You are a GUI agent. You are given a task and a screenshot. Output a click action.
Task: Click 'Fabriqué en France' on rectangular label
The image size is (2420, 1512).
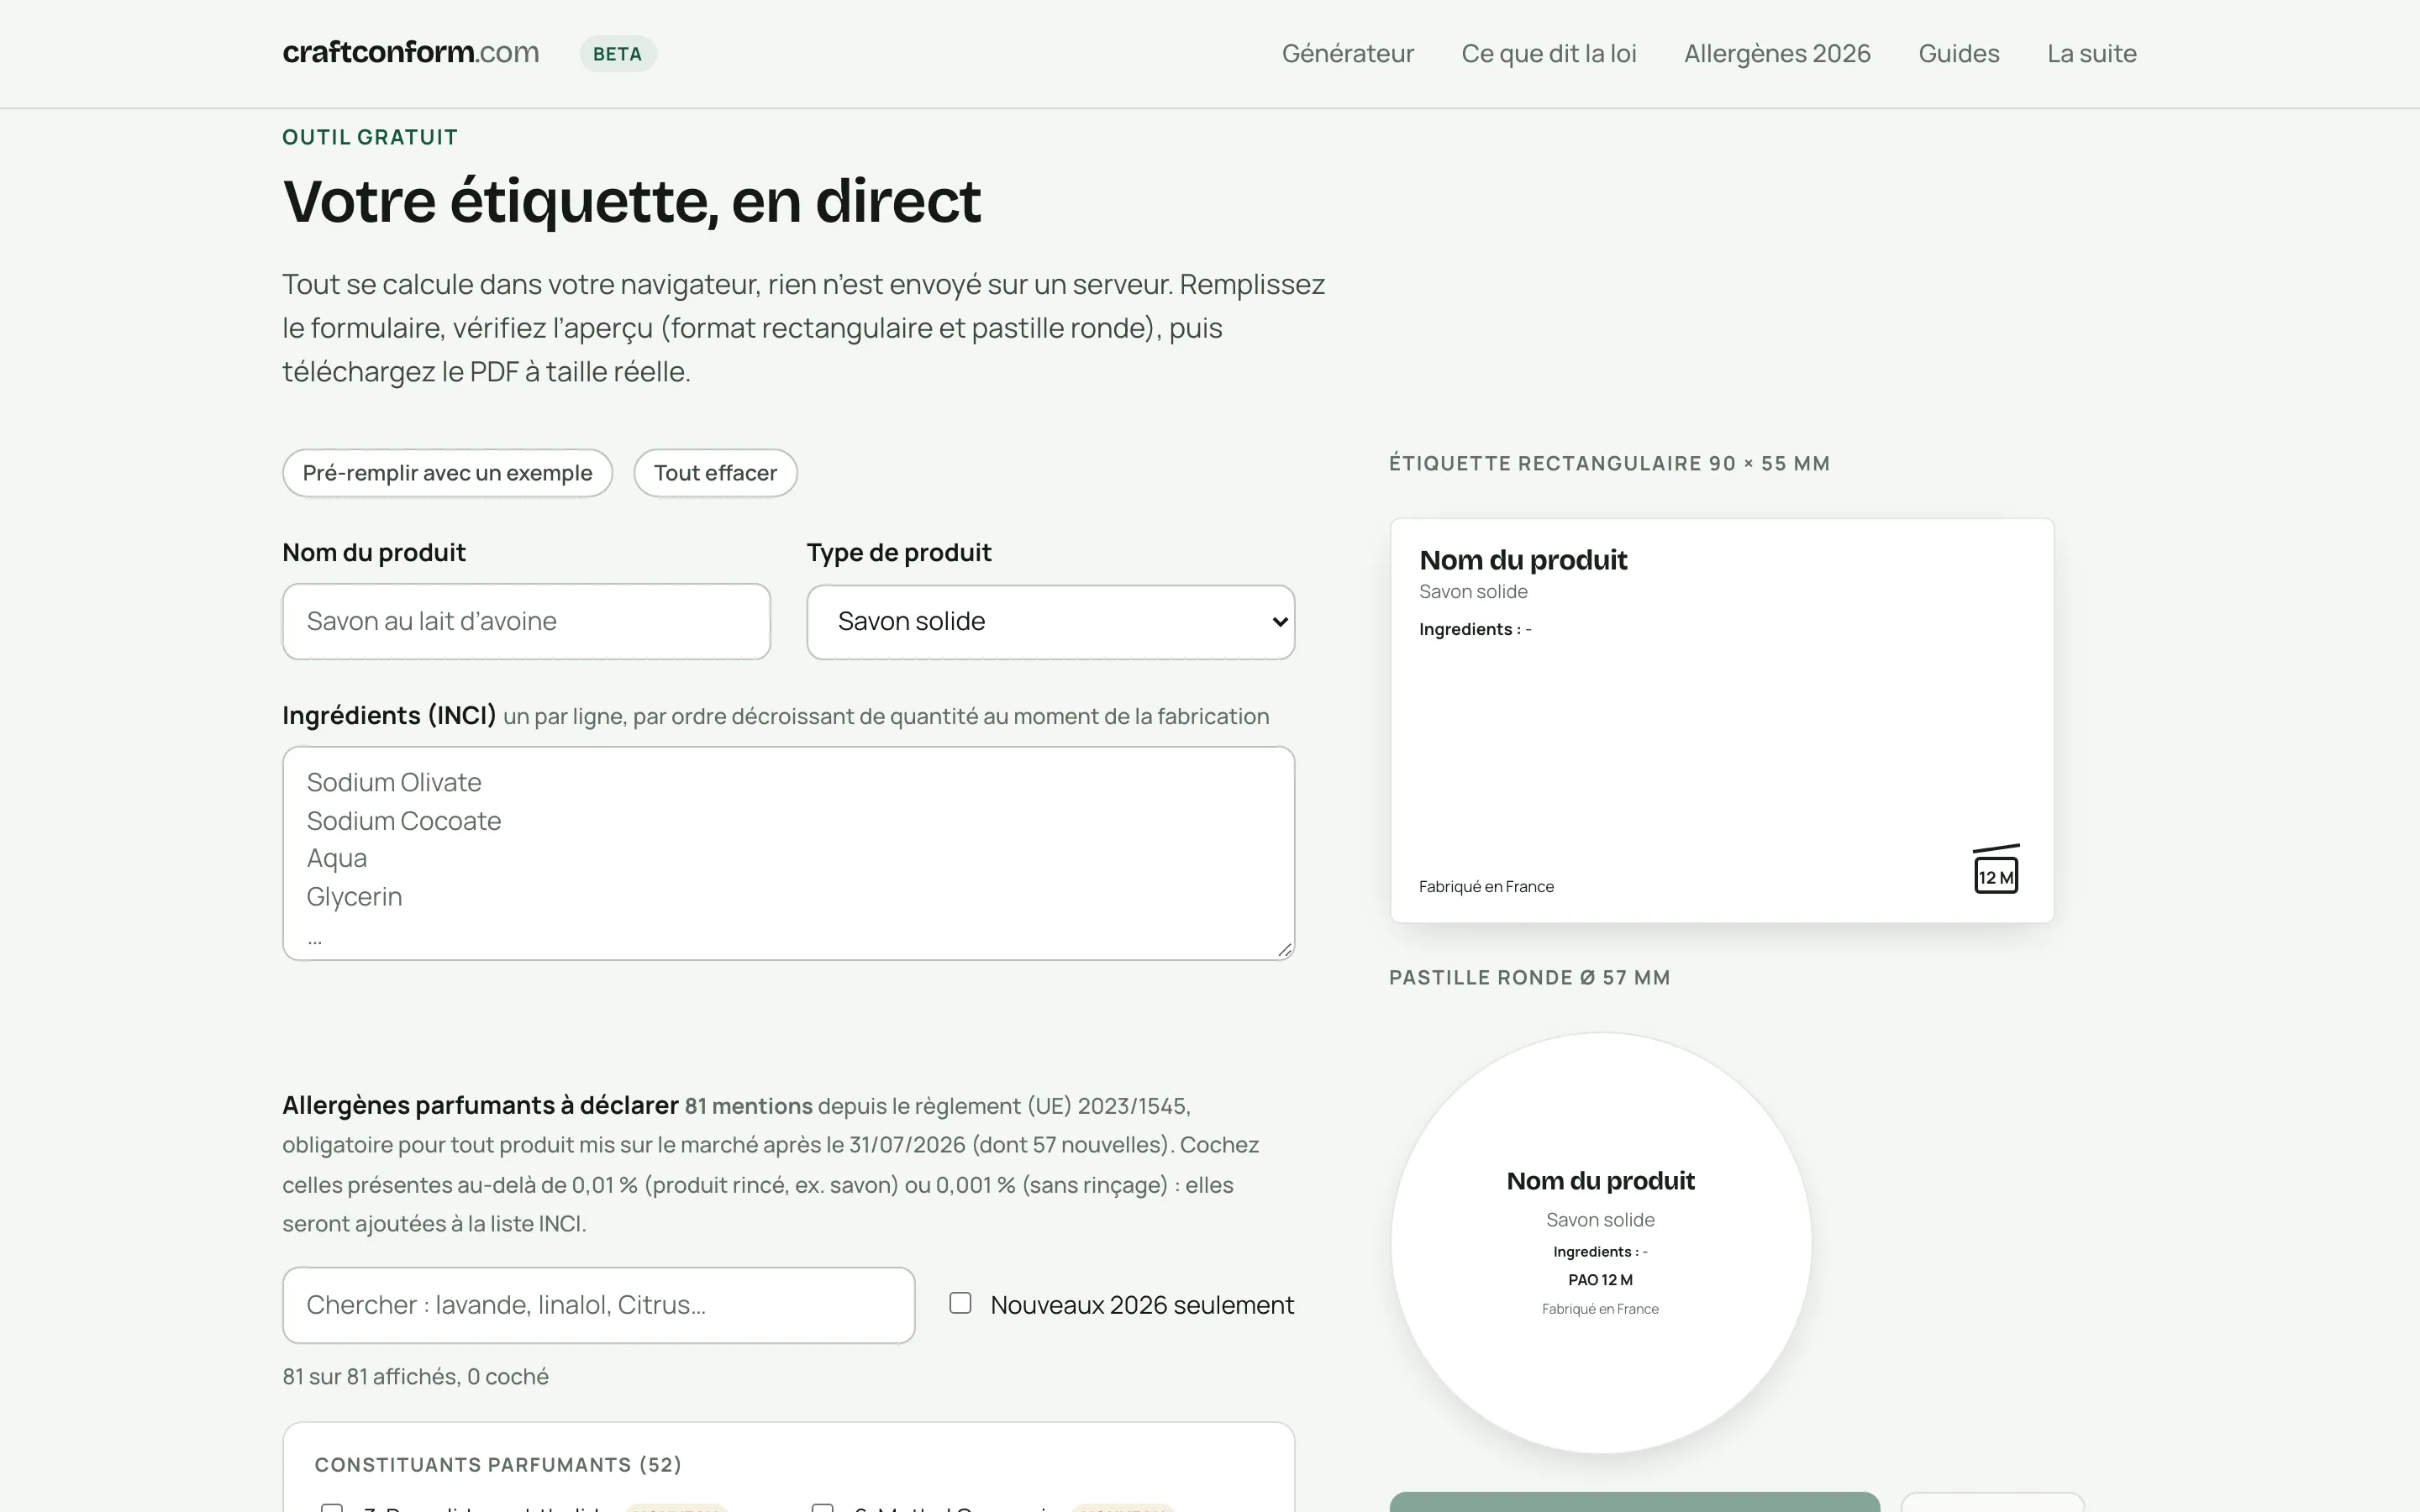[x=1486, y=887]
